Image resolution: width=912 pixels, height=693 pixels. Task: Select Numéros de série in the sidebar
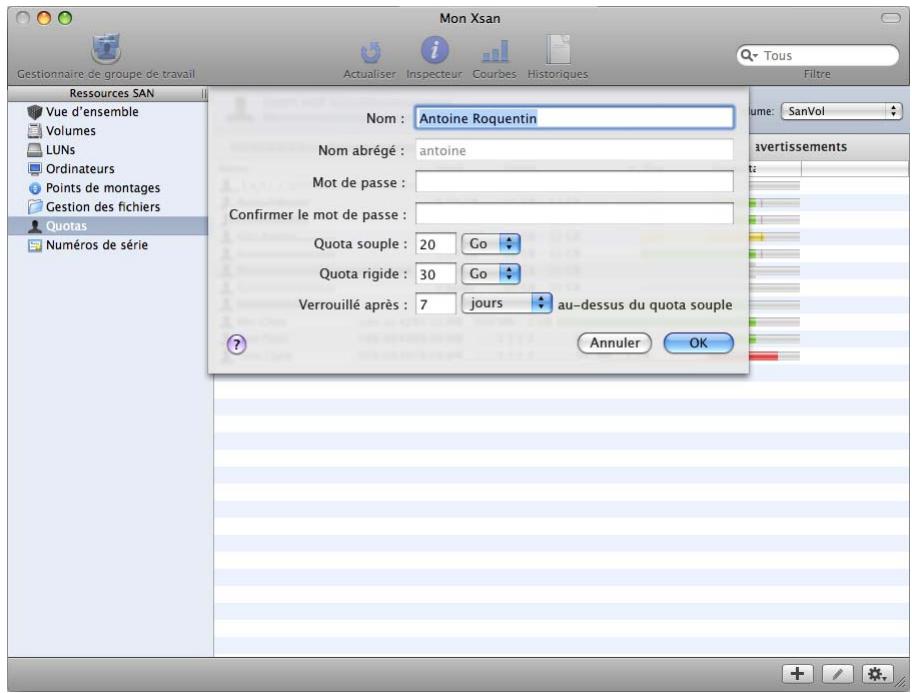coord(87,245)
